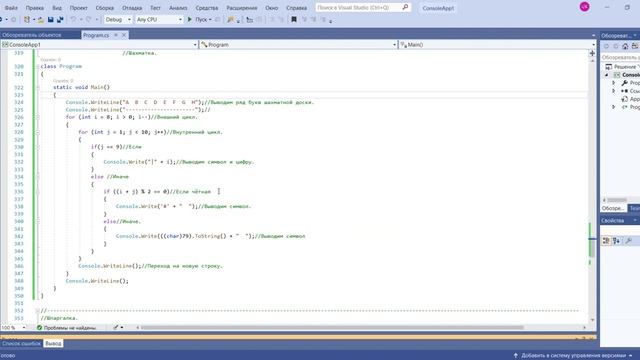Switch to the Обозреватель объектов tab

(x=32, y=35)
